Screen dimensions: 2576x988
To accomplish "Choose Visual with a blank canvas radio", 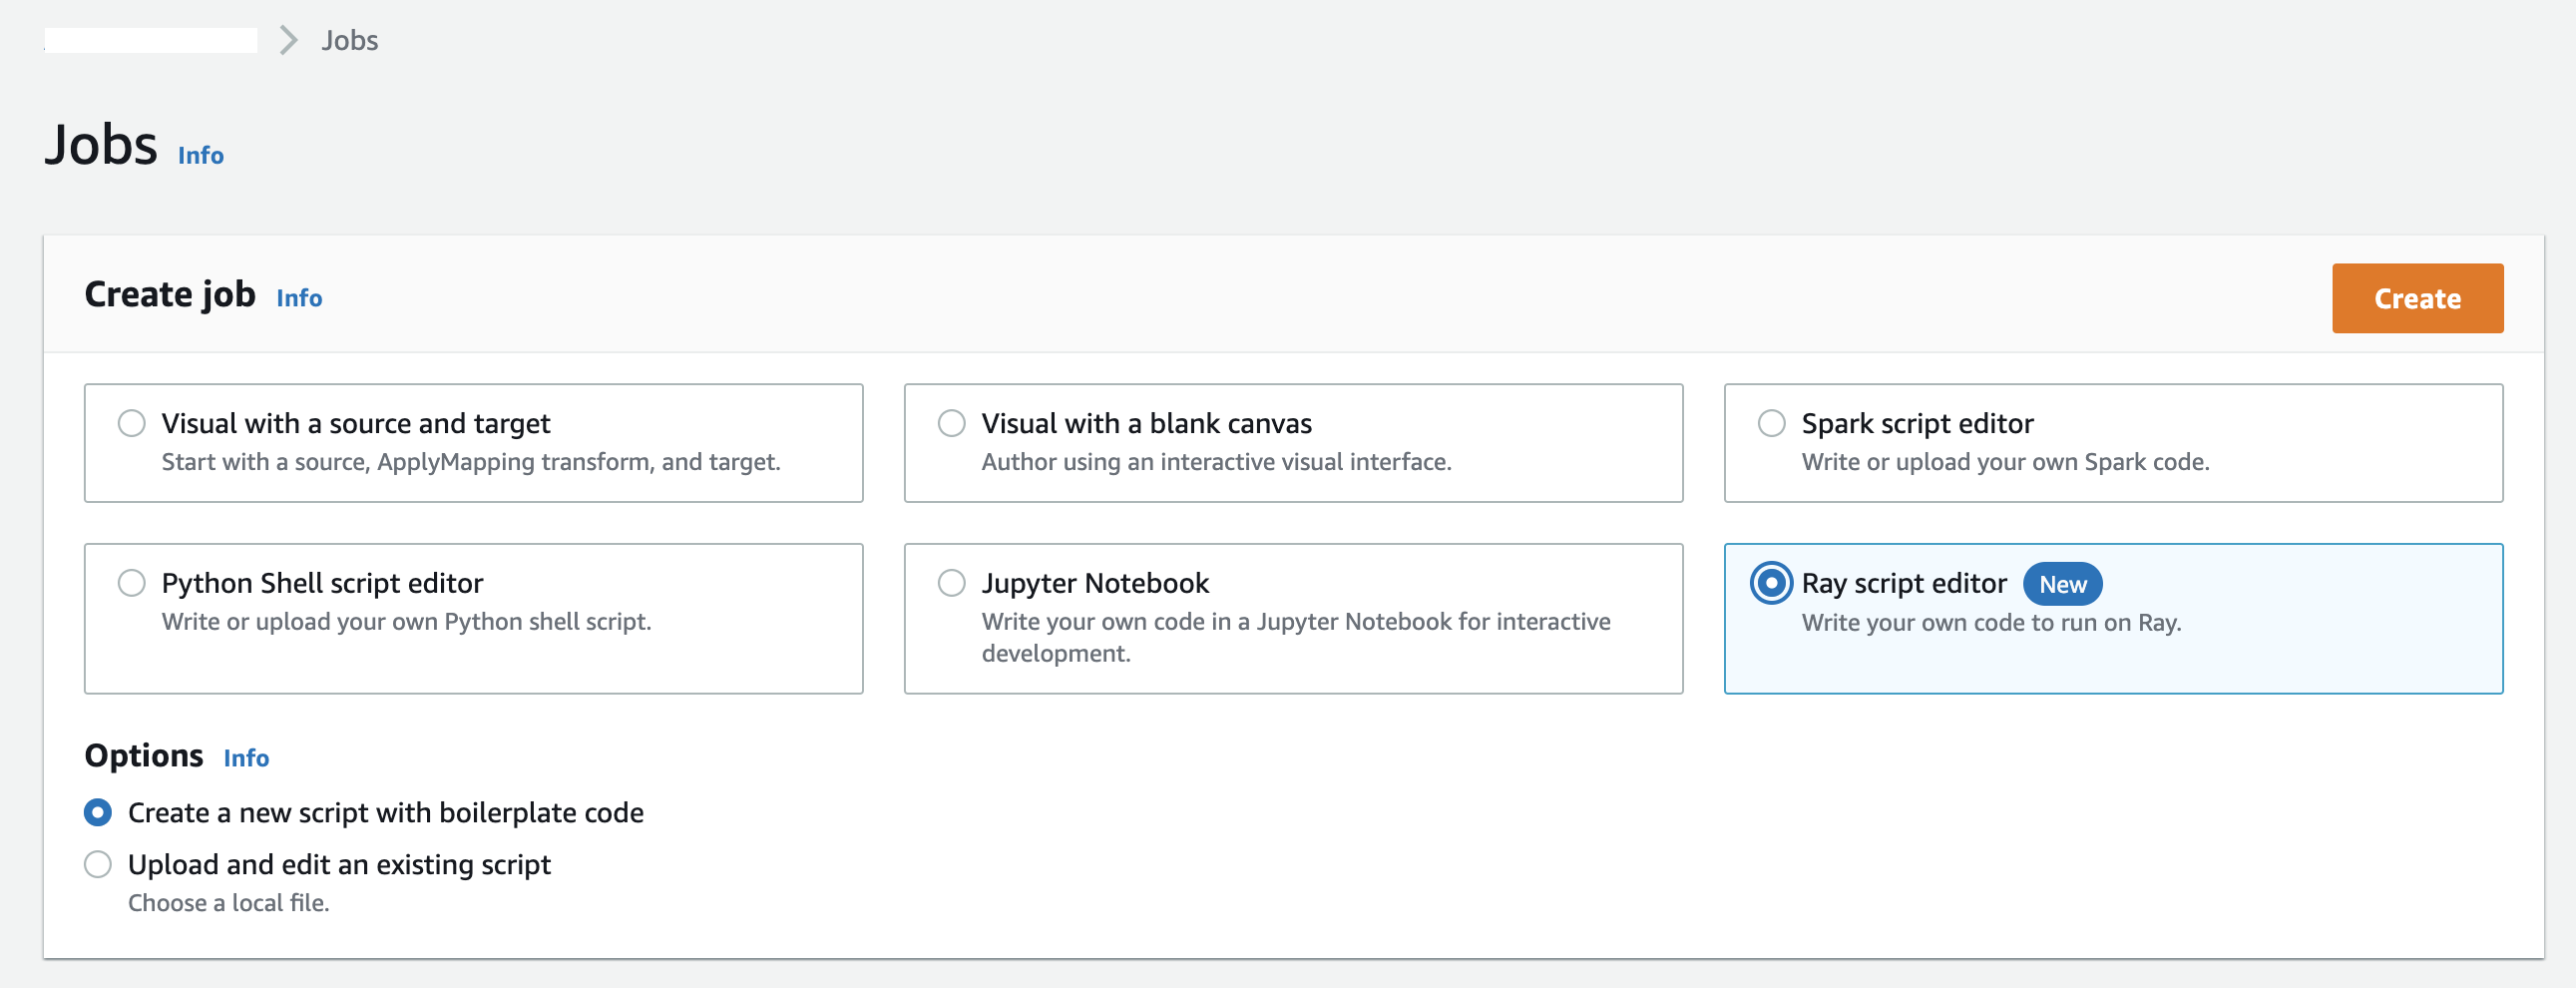I will 951,423.
